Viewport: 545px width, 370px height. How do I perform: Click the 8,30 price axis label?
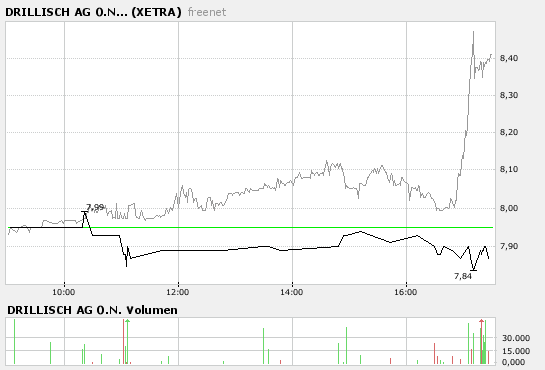[509, 95]
